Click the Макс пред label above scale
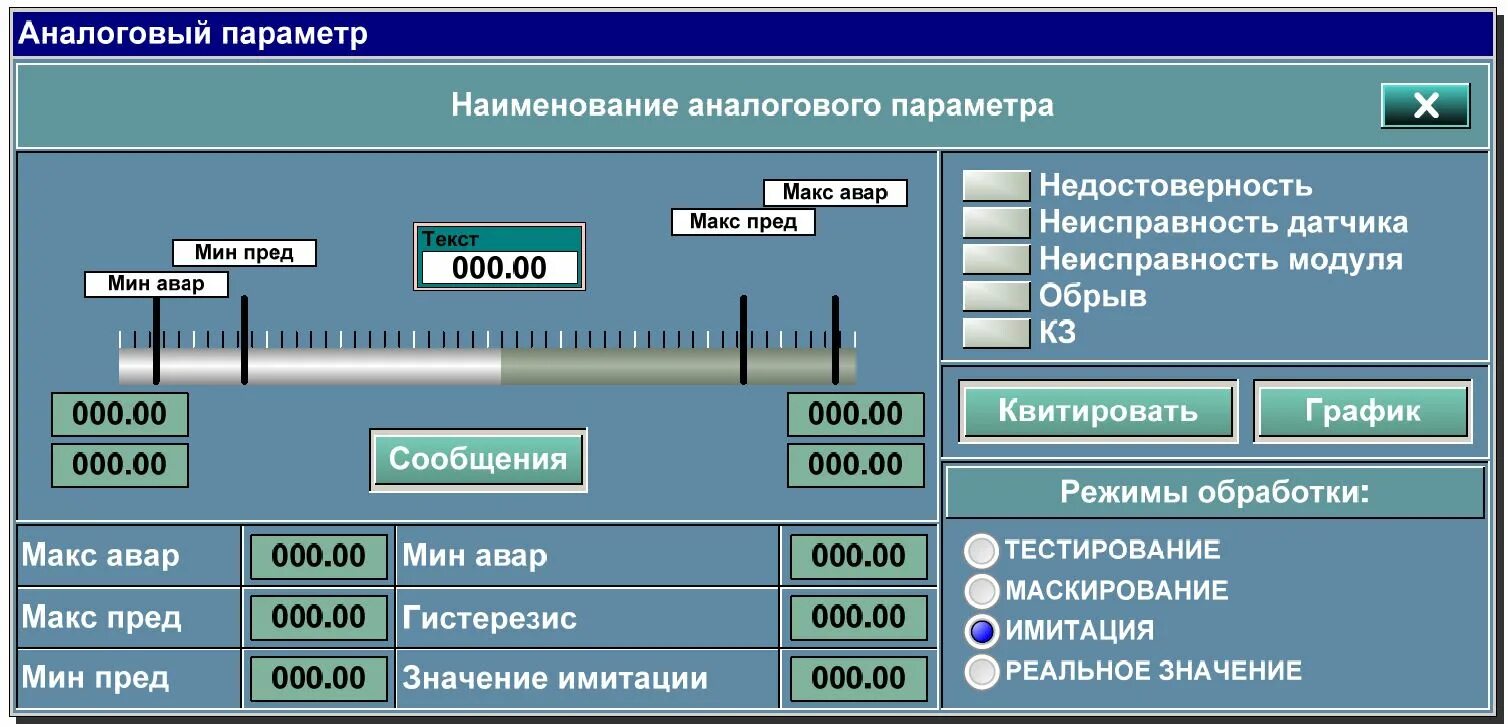The height and width of the screenshot is (727, 1508). click(743, 222)
